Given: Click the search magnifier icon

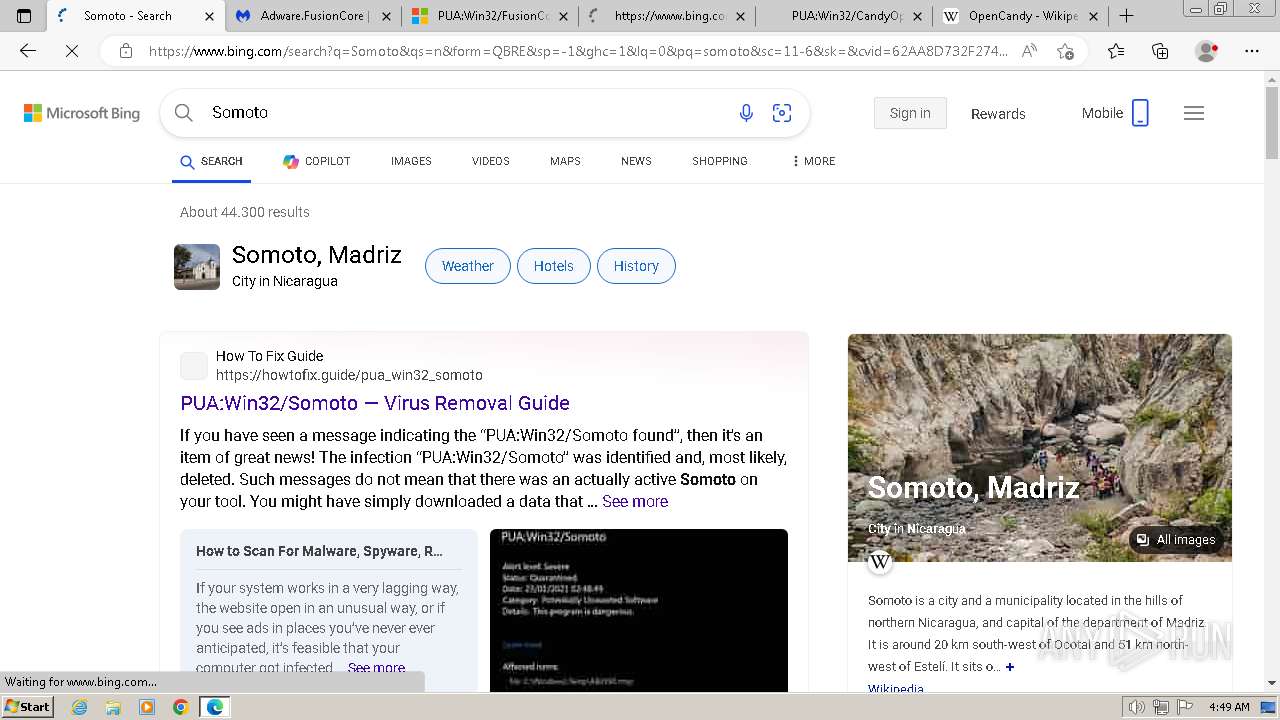Looking at the screenshot, I should tap(184, 113).
